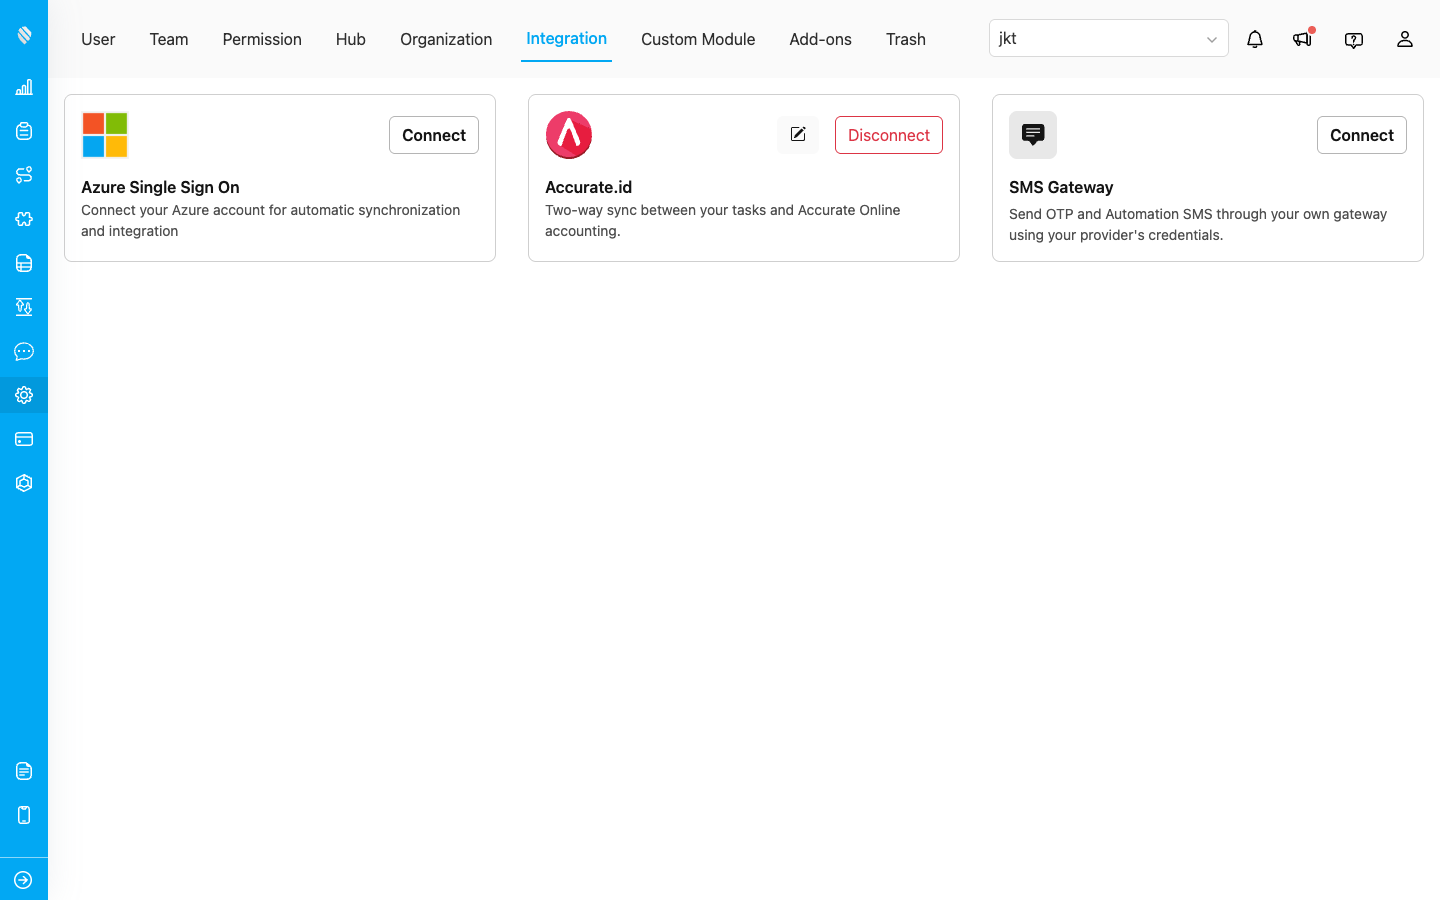Image resolution: width=1440 pixels, height=900 pixels.
Task: Connect Azure Single Sign On
Action: [x=434, y=135]
